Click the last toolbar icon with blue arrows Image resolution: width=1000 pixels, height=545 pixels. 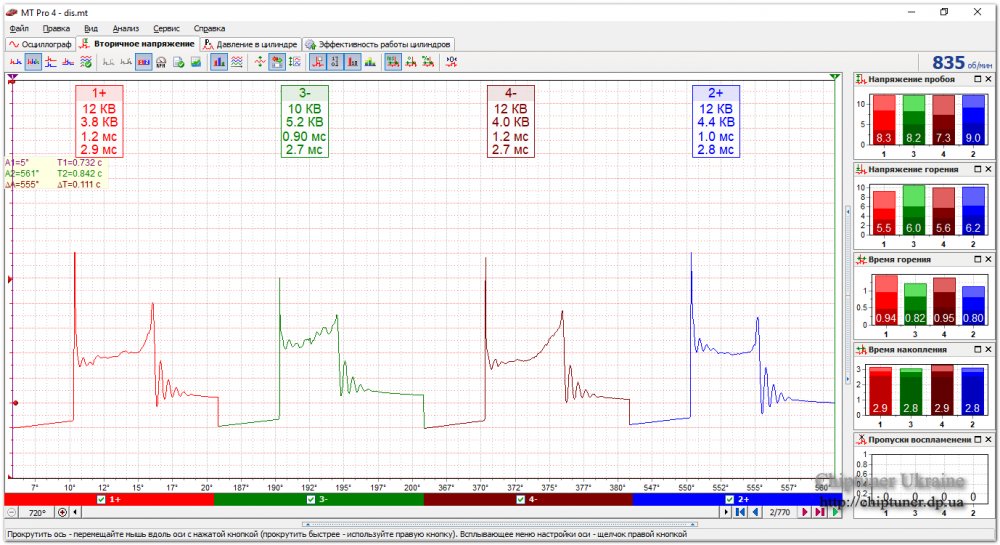coord(452,62)
